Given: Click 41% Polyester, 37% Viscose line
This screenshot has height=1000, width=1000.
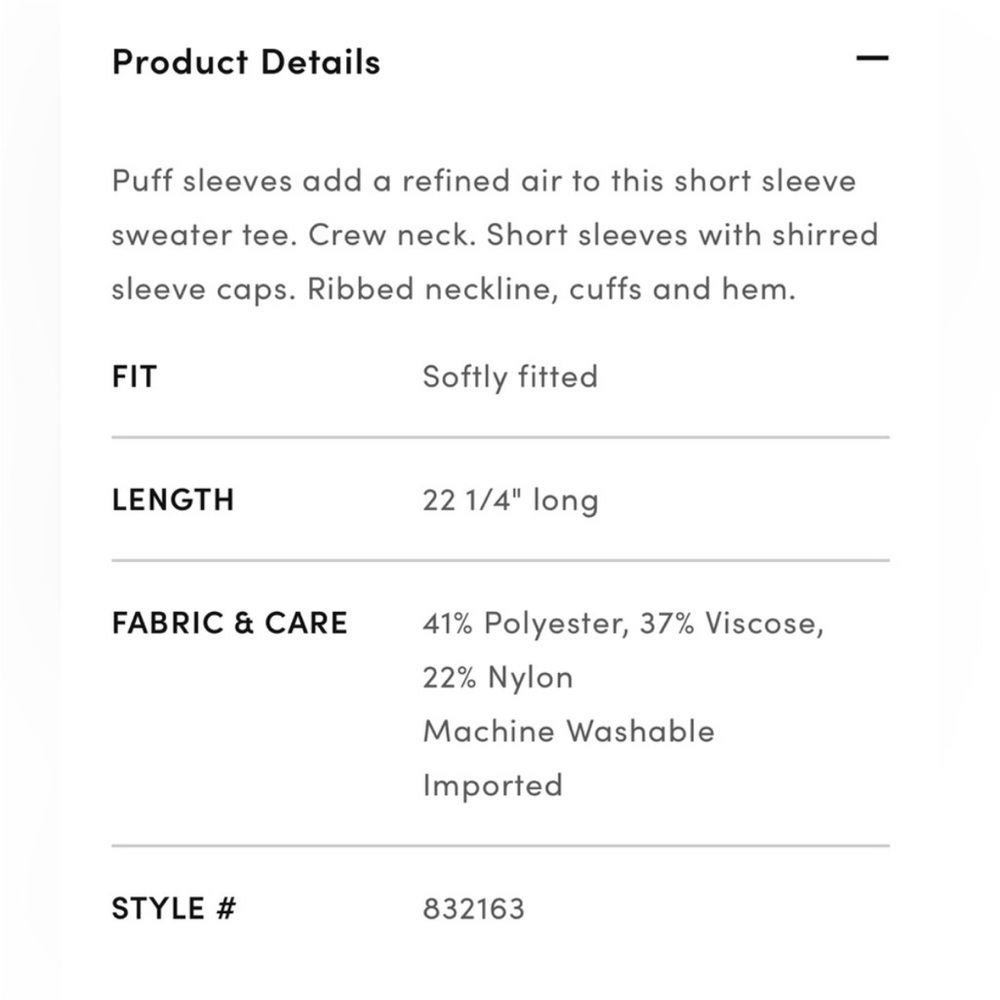Looking at the screenshot, I should 623,623.
